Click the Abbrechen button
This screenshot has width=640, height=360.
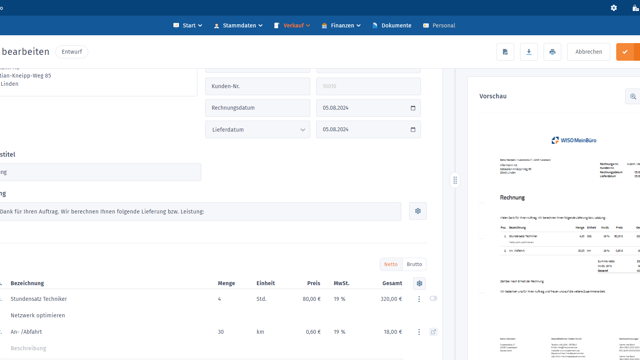tap(589, 52)
